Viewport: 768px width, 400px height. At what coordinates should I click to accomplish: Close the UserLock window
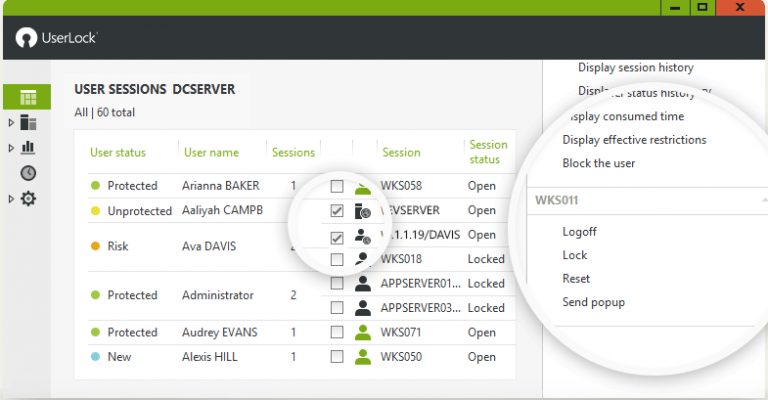[741, 8]
